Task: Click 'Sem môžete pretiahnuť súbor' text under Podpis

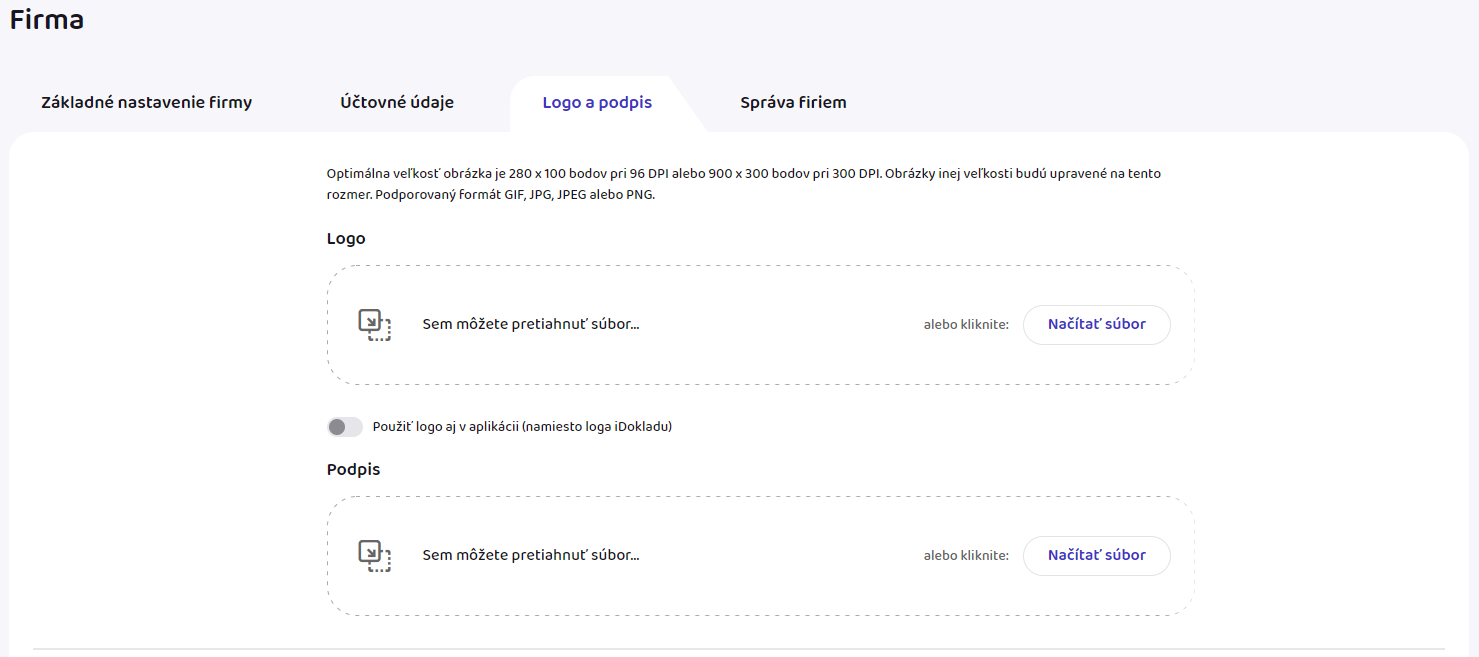Action: 530,556
